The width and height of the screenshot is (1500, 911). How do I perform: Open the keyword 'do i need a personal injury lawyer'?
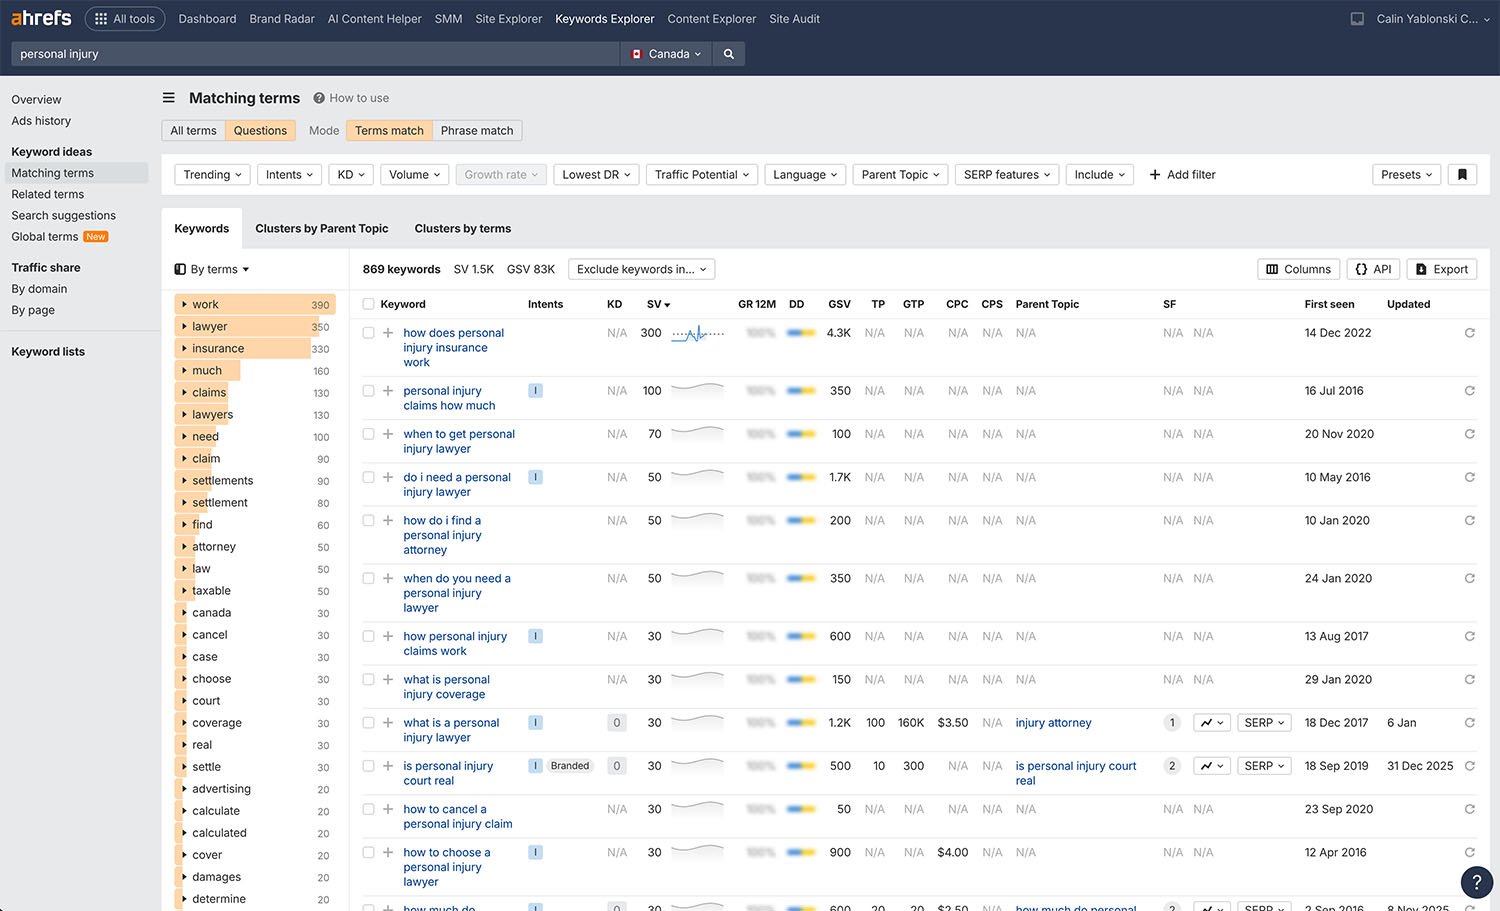pos(457,484)
